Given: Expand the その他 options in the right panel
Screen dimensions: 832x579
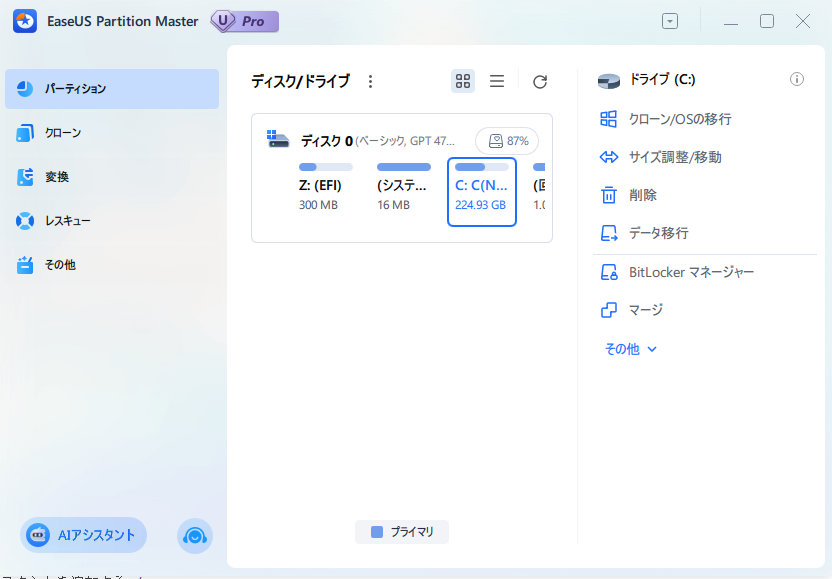Looking at the screenshot, I should 631,348.
